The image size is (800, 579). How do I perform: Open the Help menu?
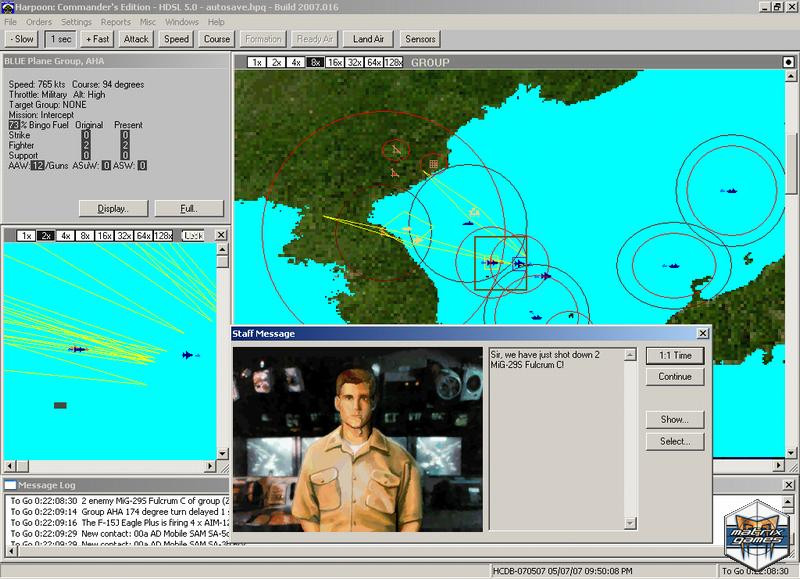pyautogui.click(x=216, y=22)
